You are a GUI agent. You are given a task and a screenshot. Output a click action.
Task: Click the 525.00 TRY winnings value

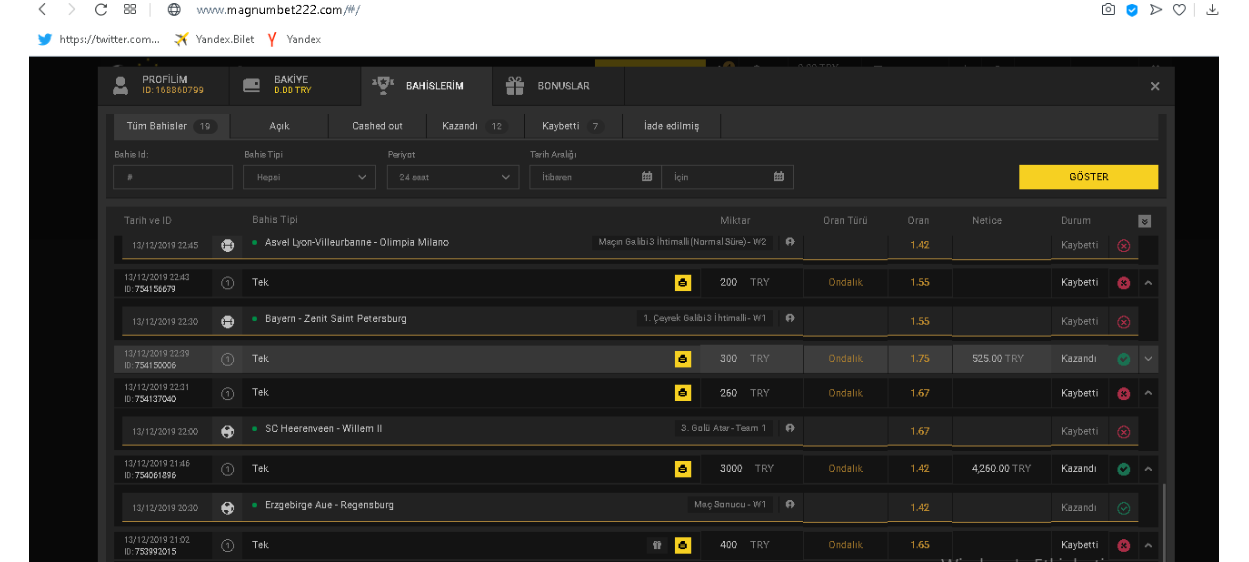(998, 359)
